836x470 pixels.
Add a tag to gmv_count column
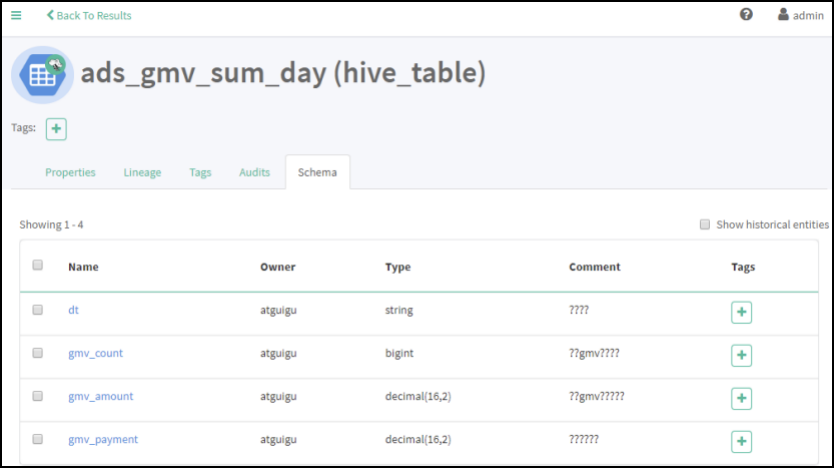coord(741,355)
